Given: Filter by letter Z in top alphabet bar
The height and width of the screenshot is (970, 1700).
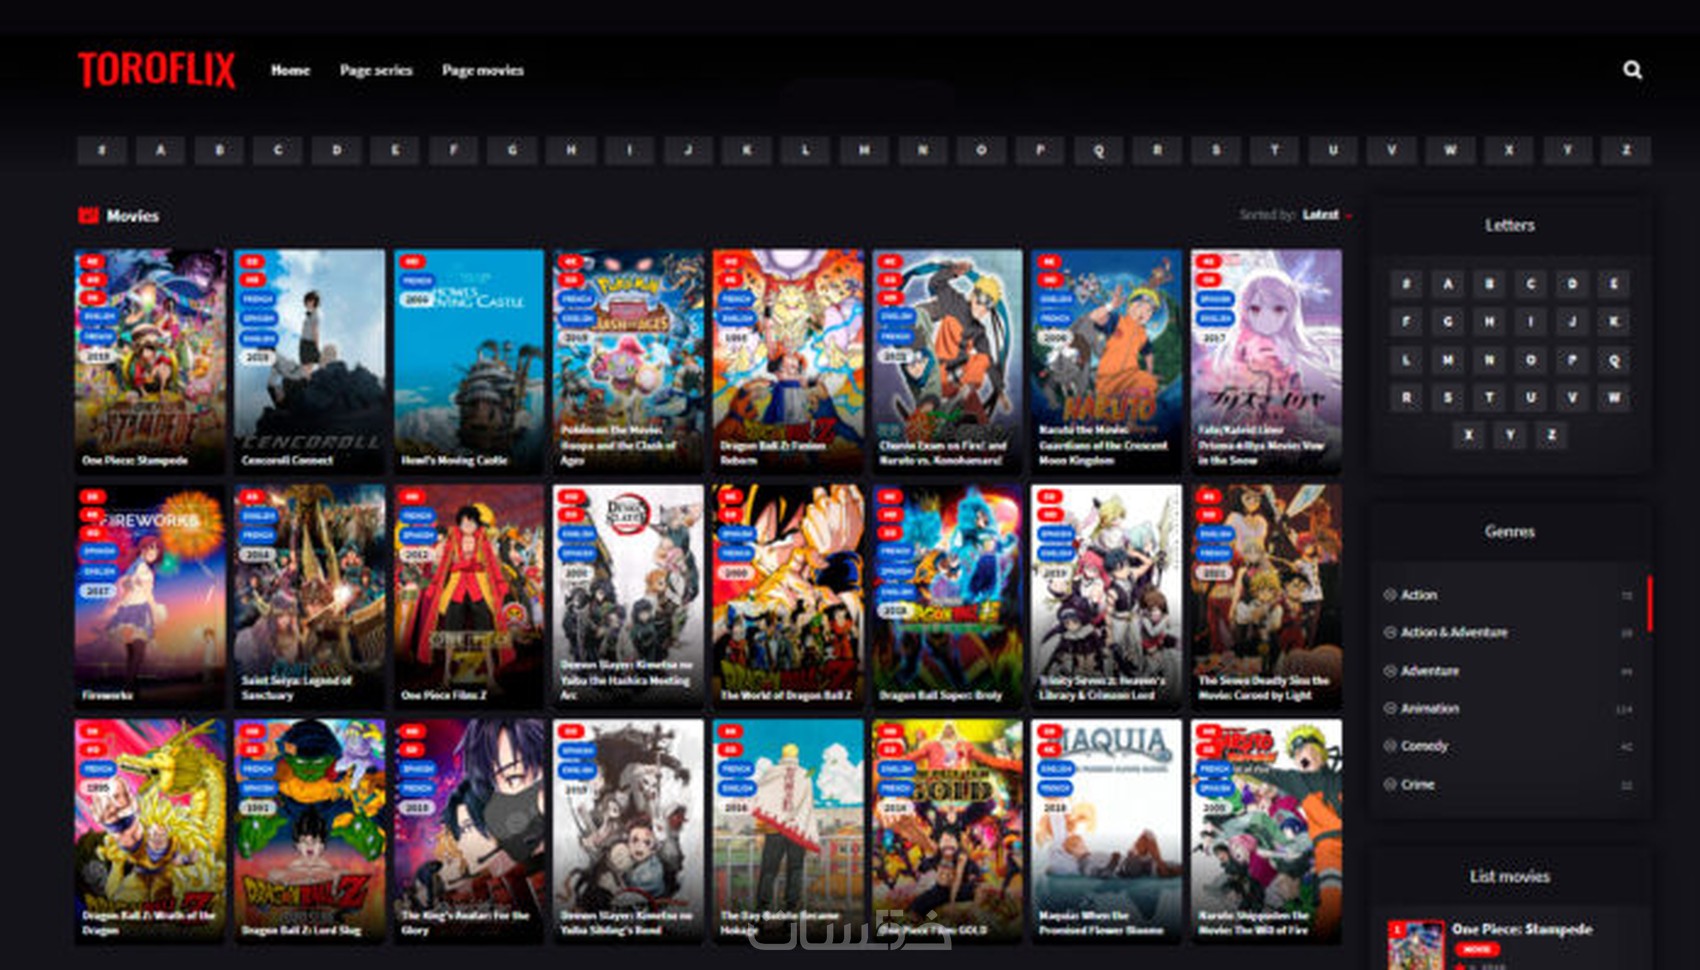Looking at the screenshot, I should (x=1626, y=150).
